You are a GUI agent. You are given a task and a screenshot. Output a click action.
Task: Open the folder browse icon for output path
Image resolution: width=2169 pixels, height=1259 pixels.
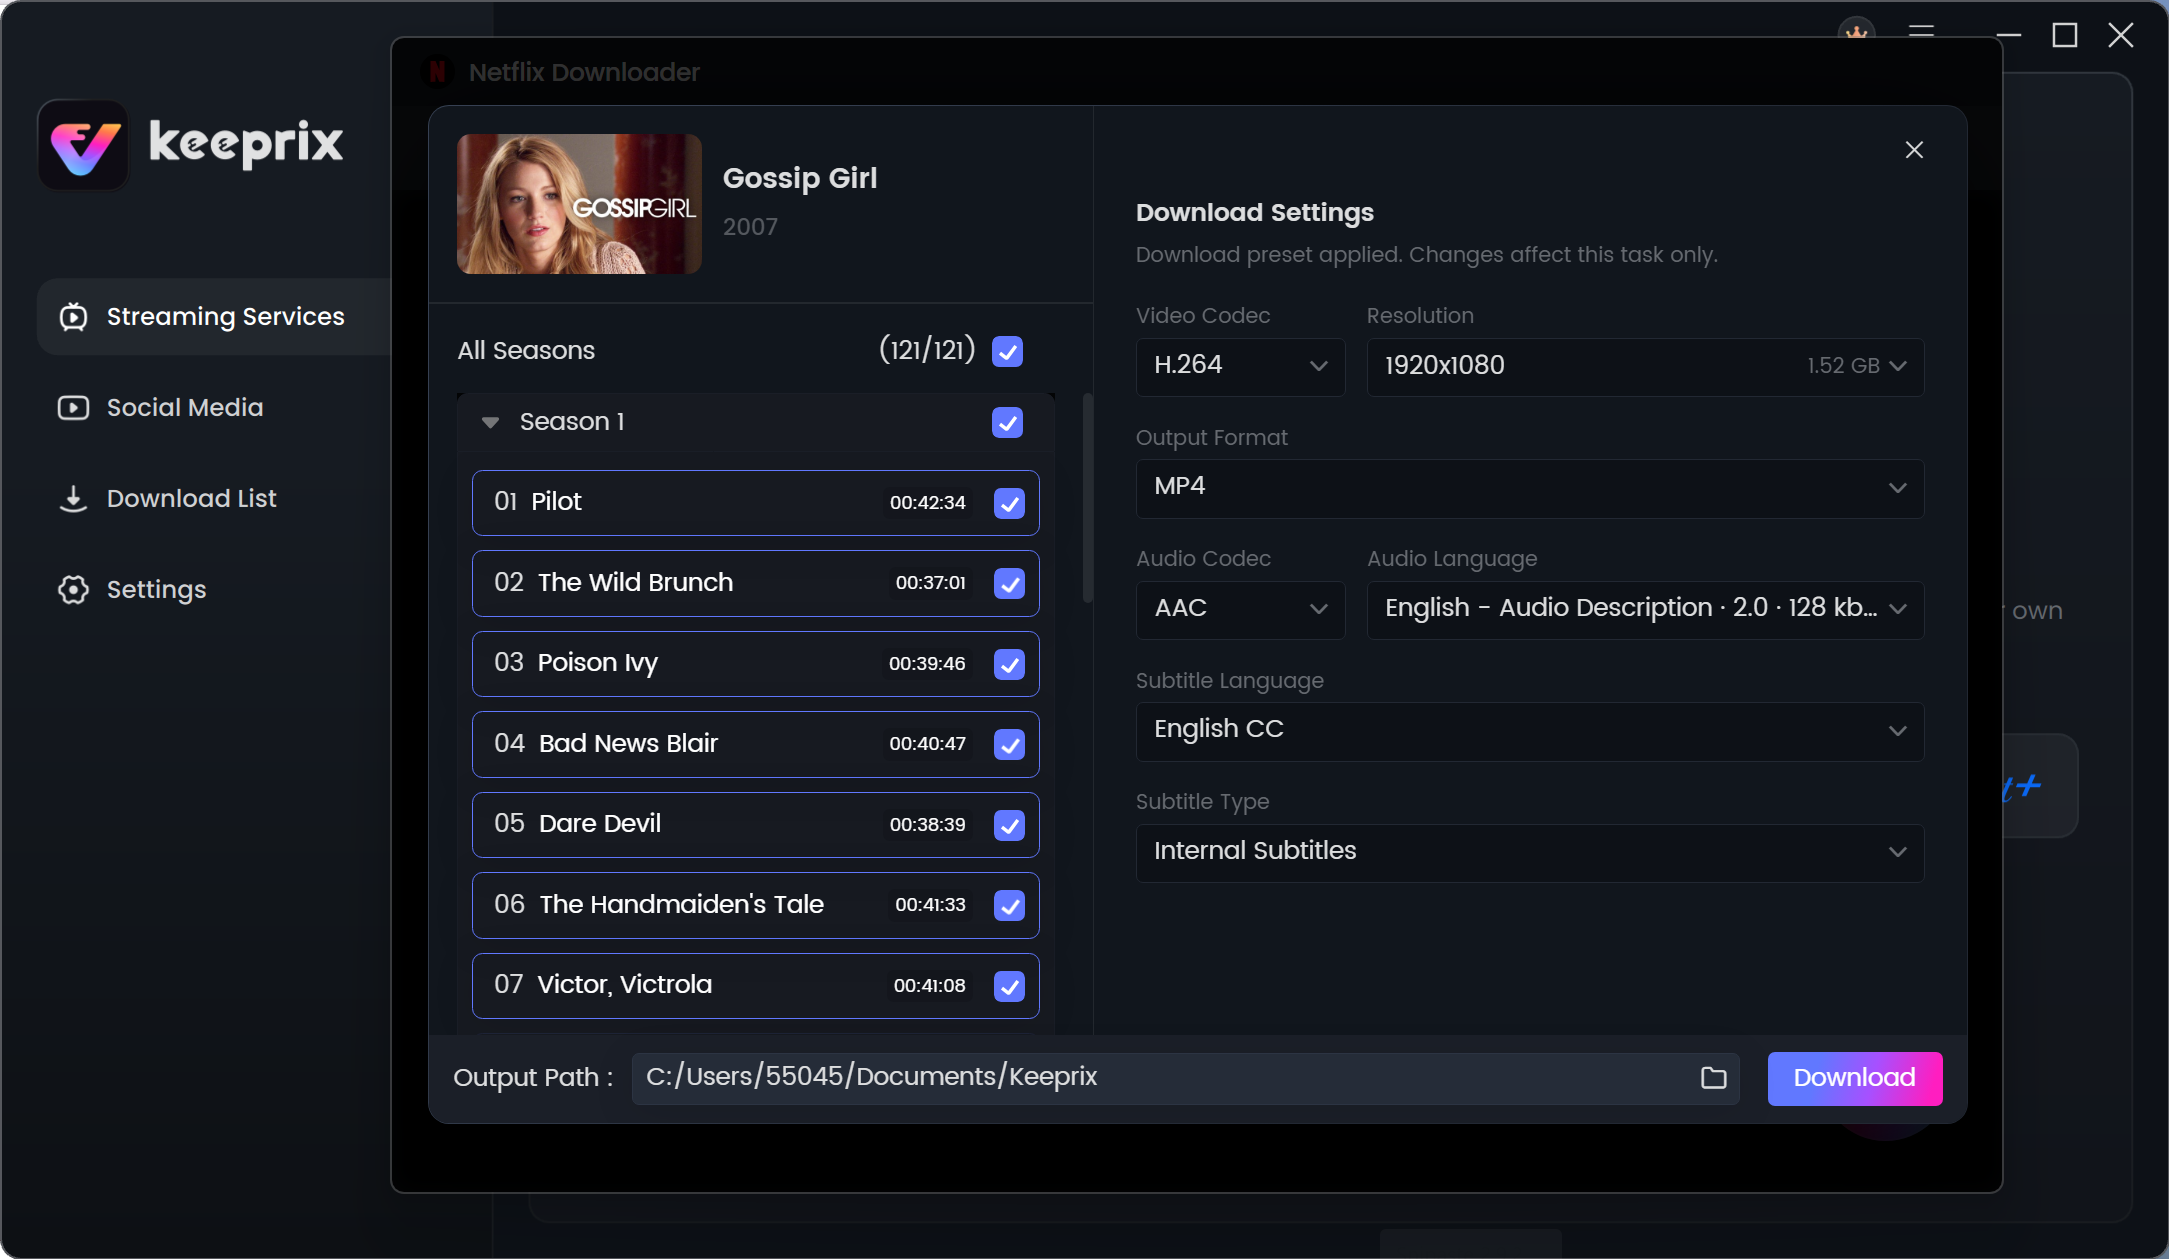click(1713, 1077)
